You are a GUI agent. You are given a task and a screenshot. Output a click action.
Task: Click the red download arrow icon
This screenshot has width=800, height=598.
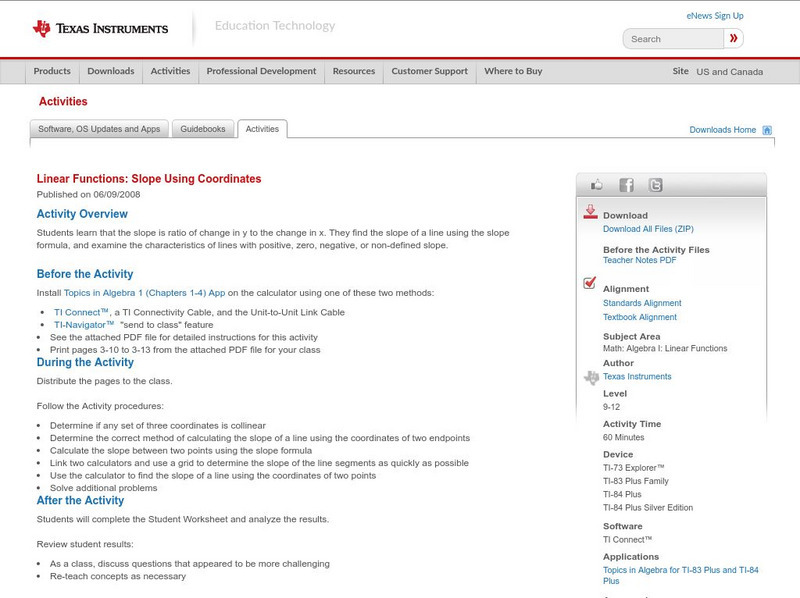590,212
